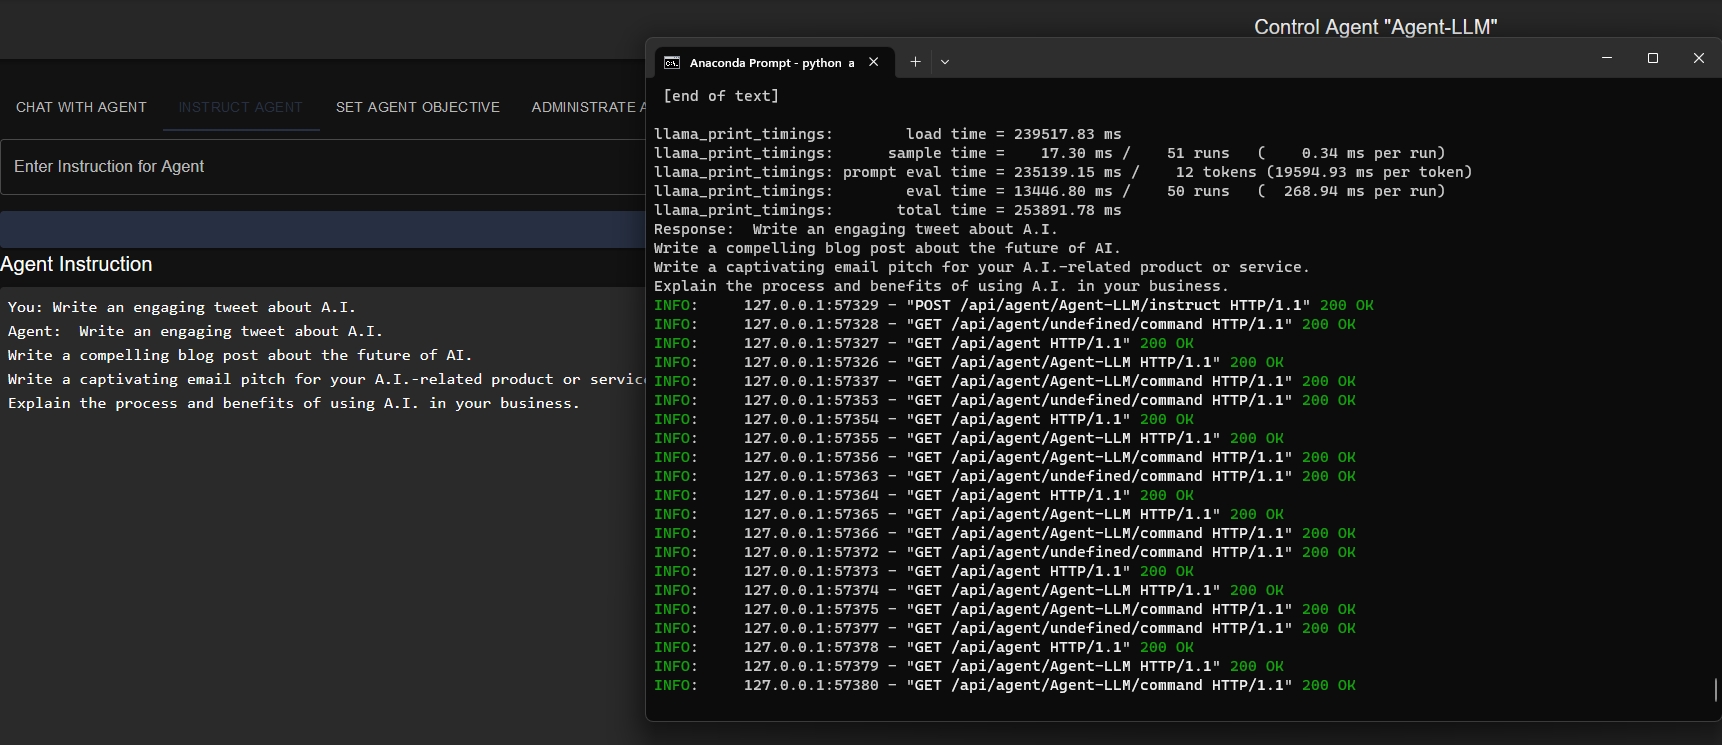Click the sample time terminal line
The image size is (1722, 745).
pyautogui.click(x=1050, y=153)
